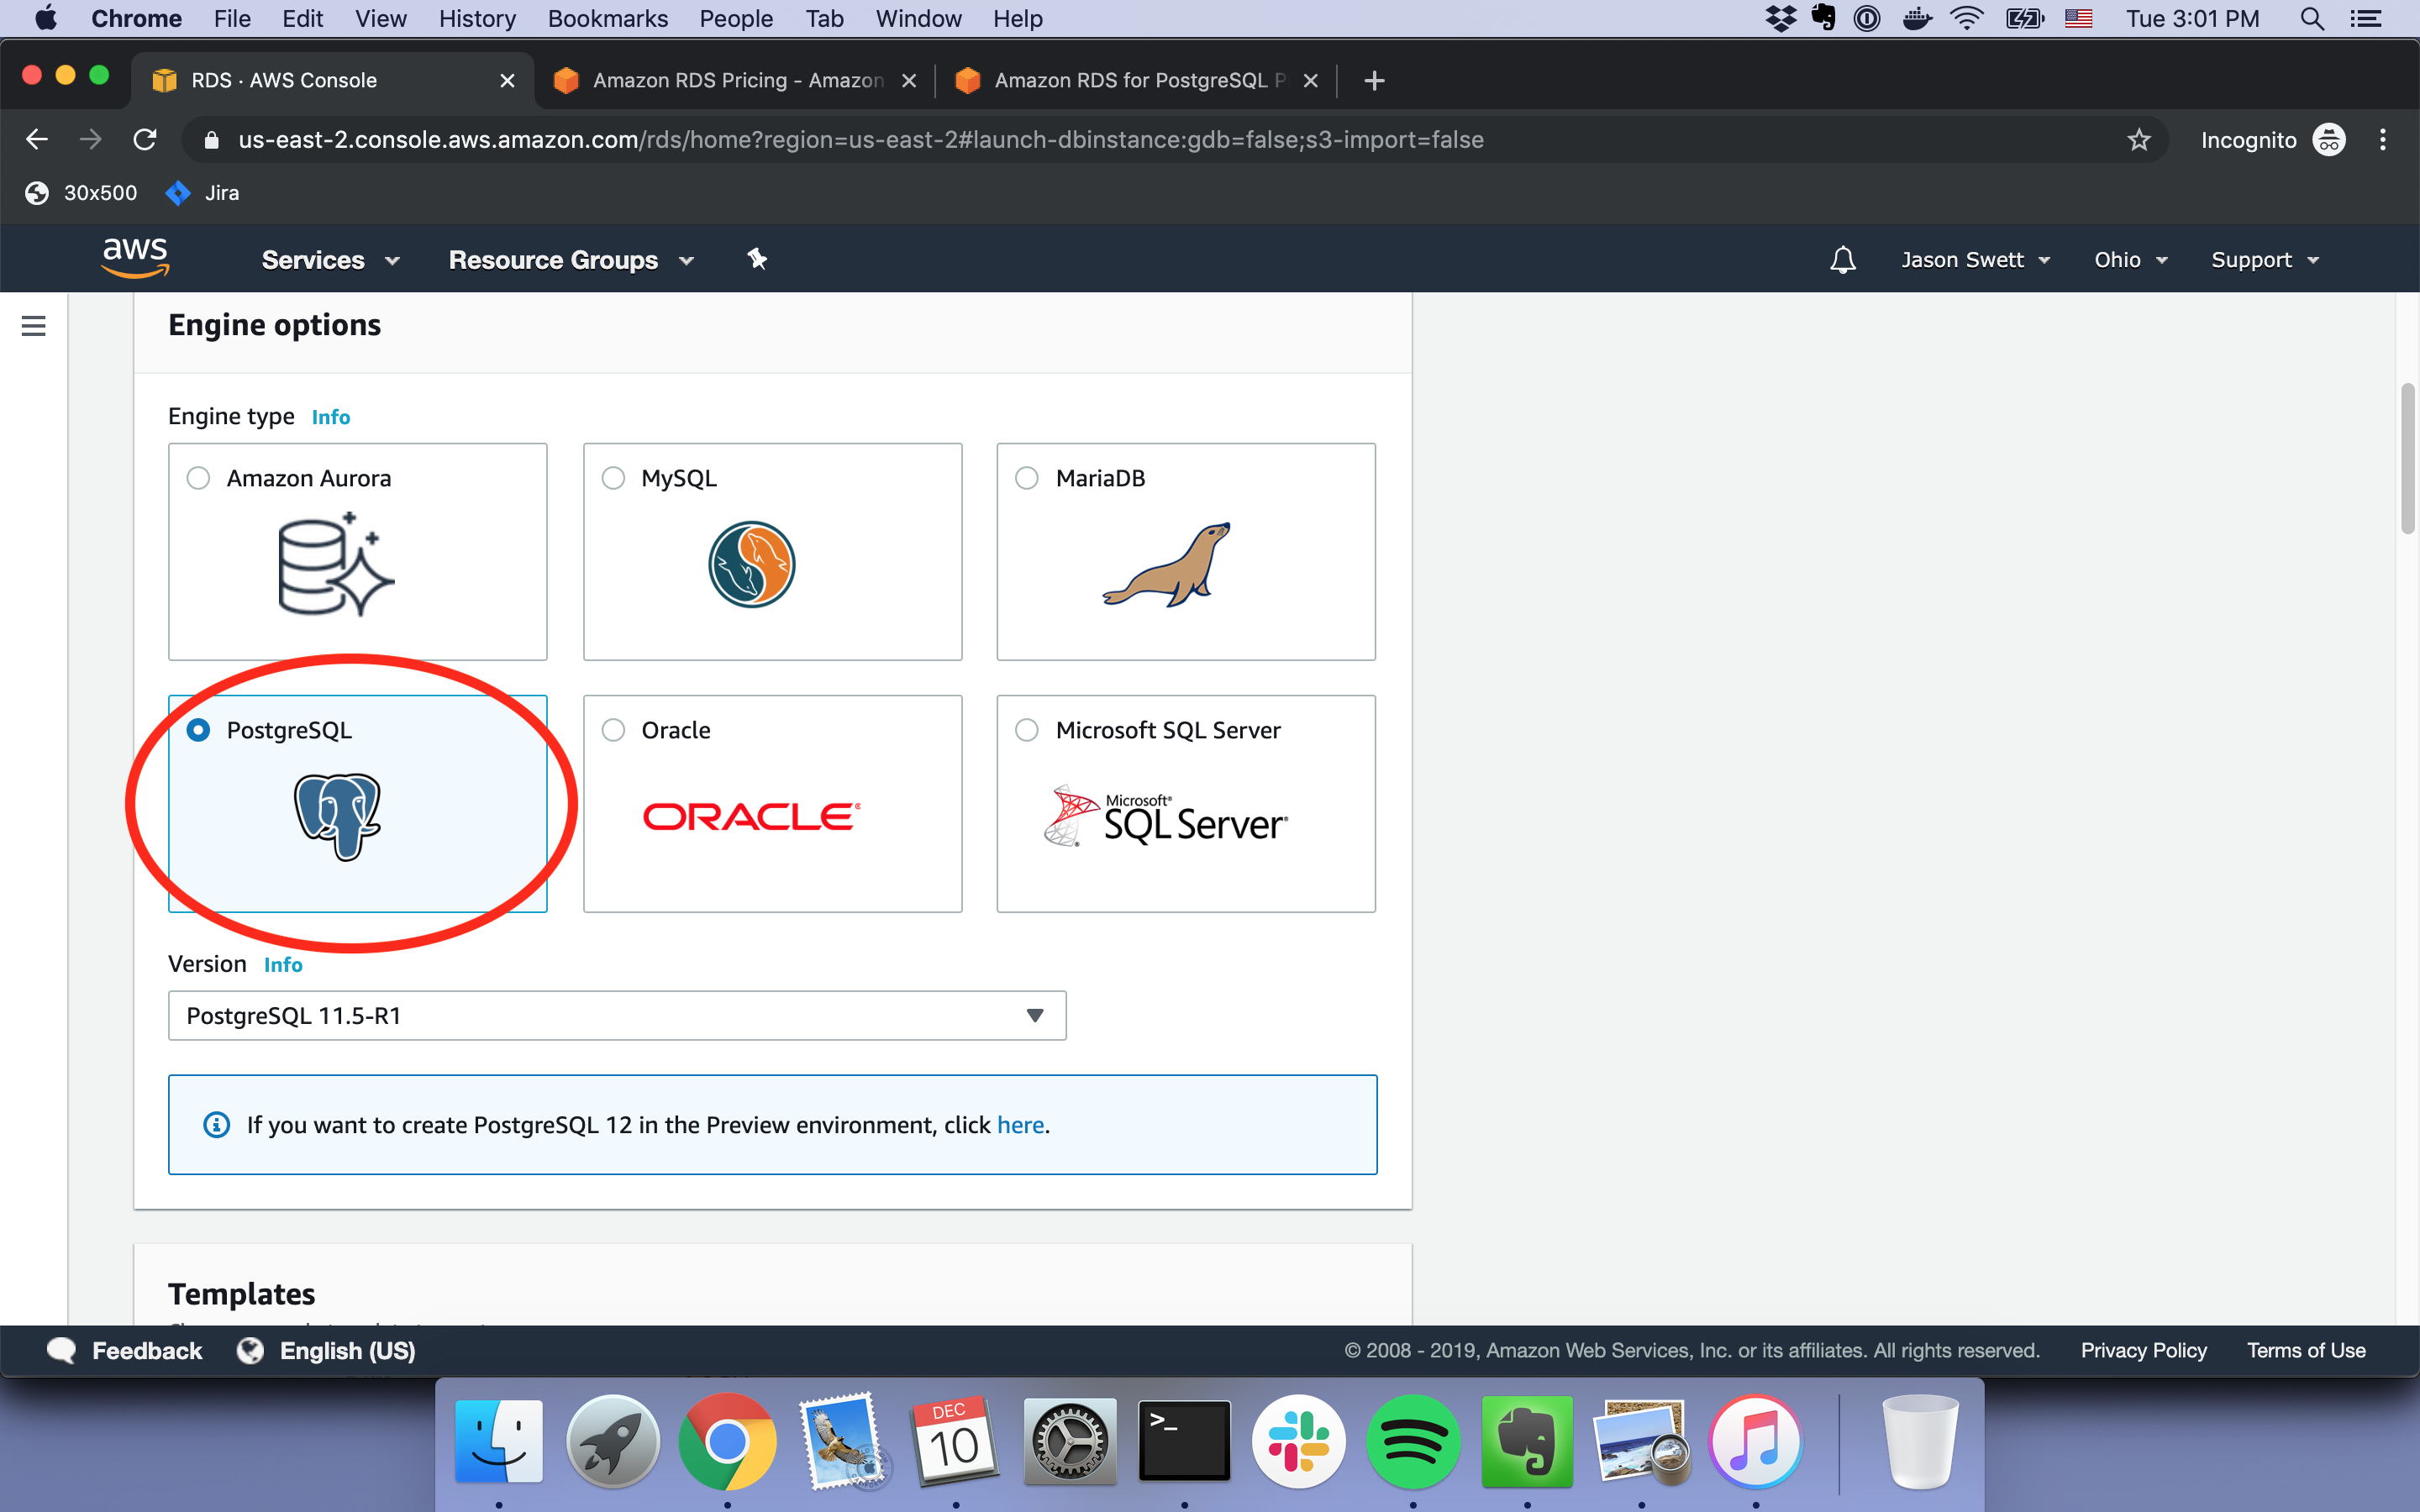2420x1512 pixels.
Task: Select the Oracle engine radio button
Action: click(x=613, y=730)
